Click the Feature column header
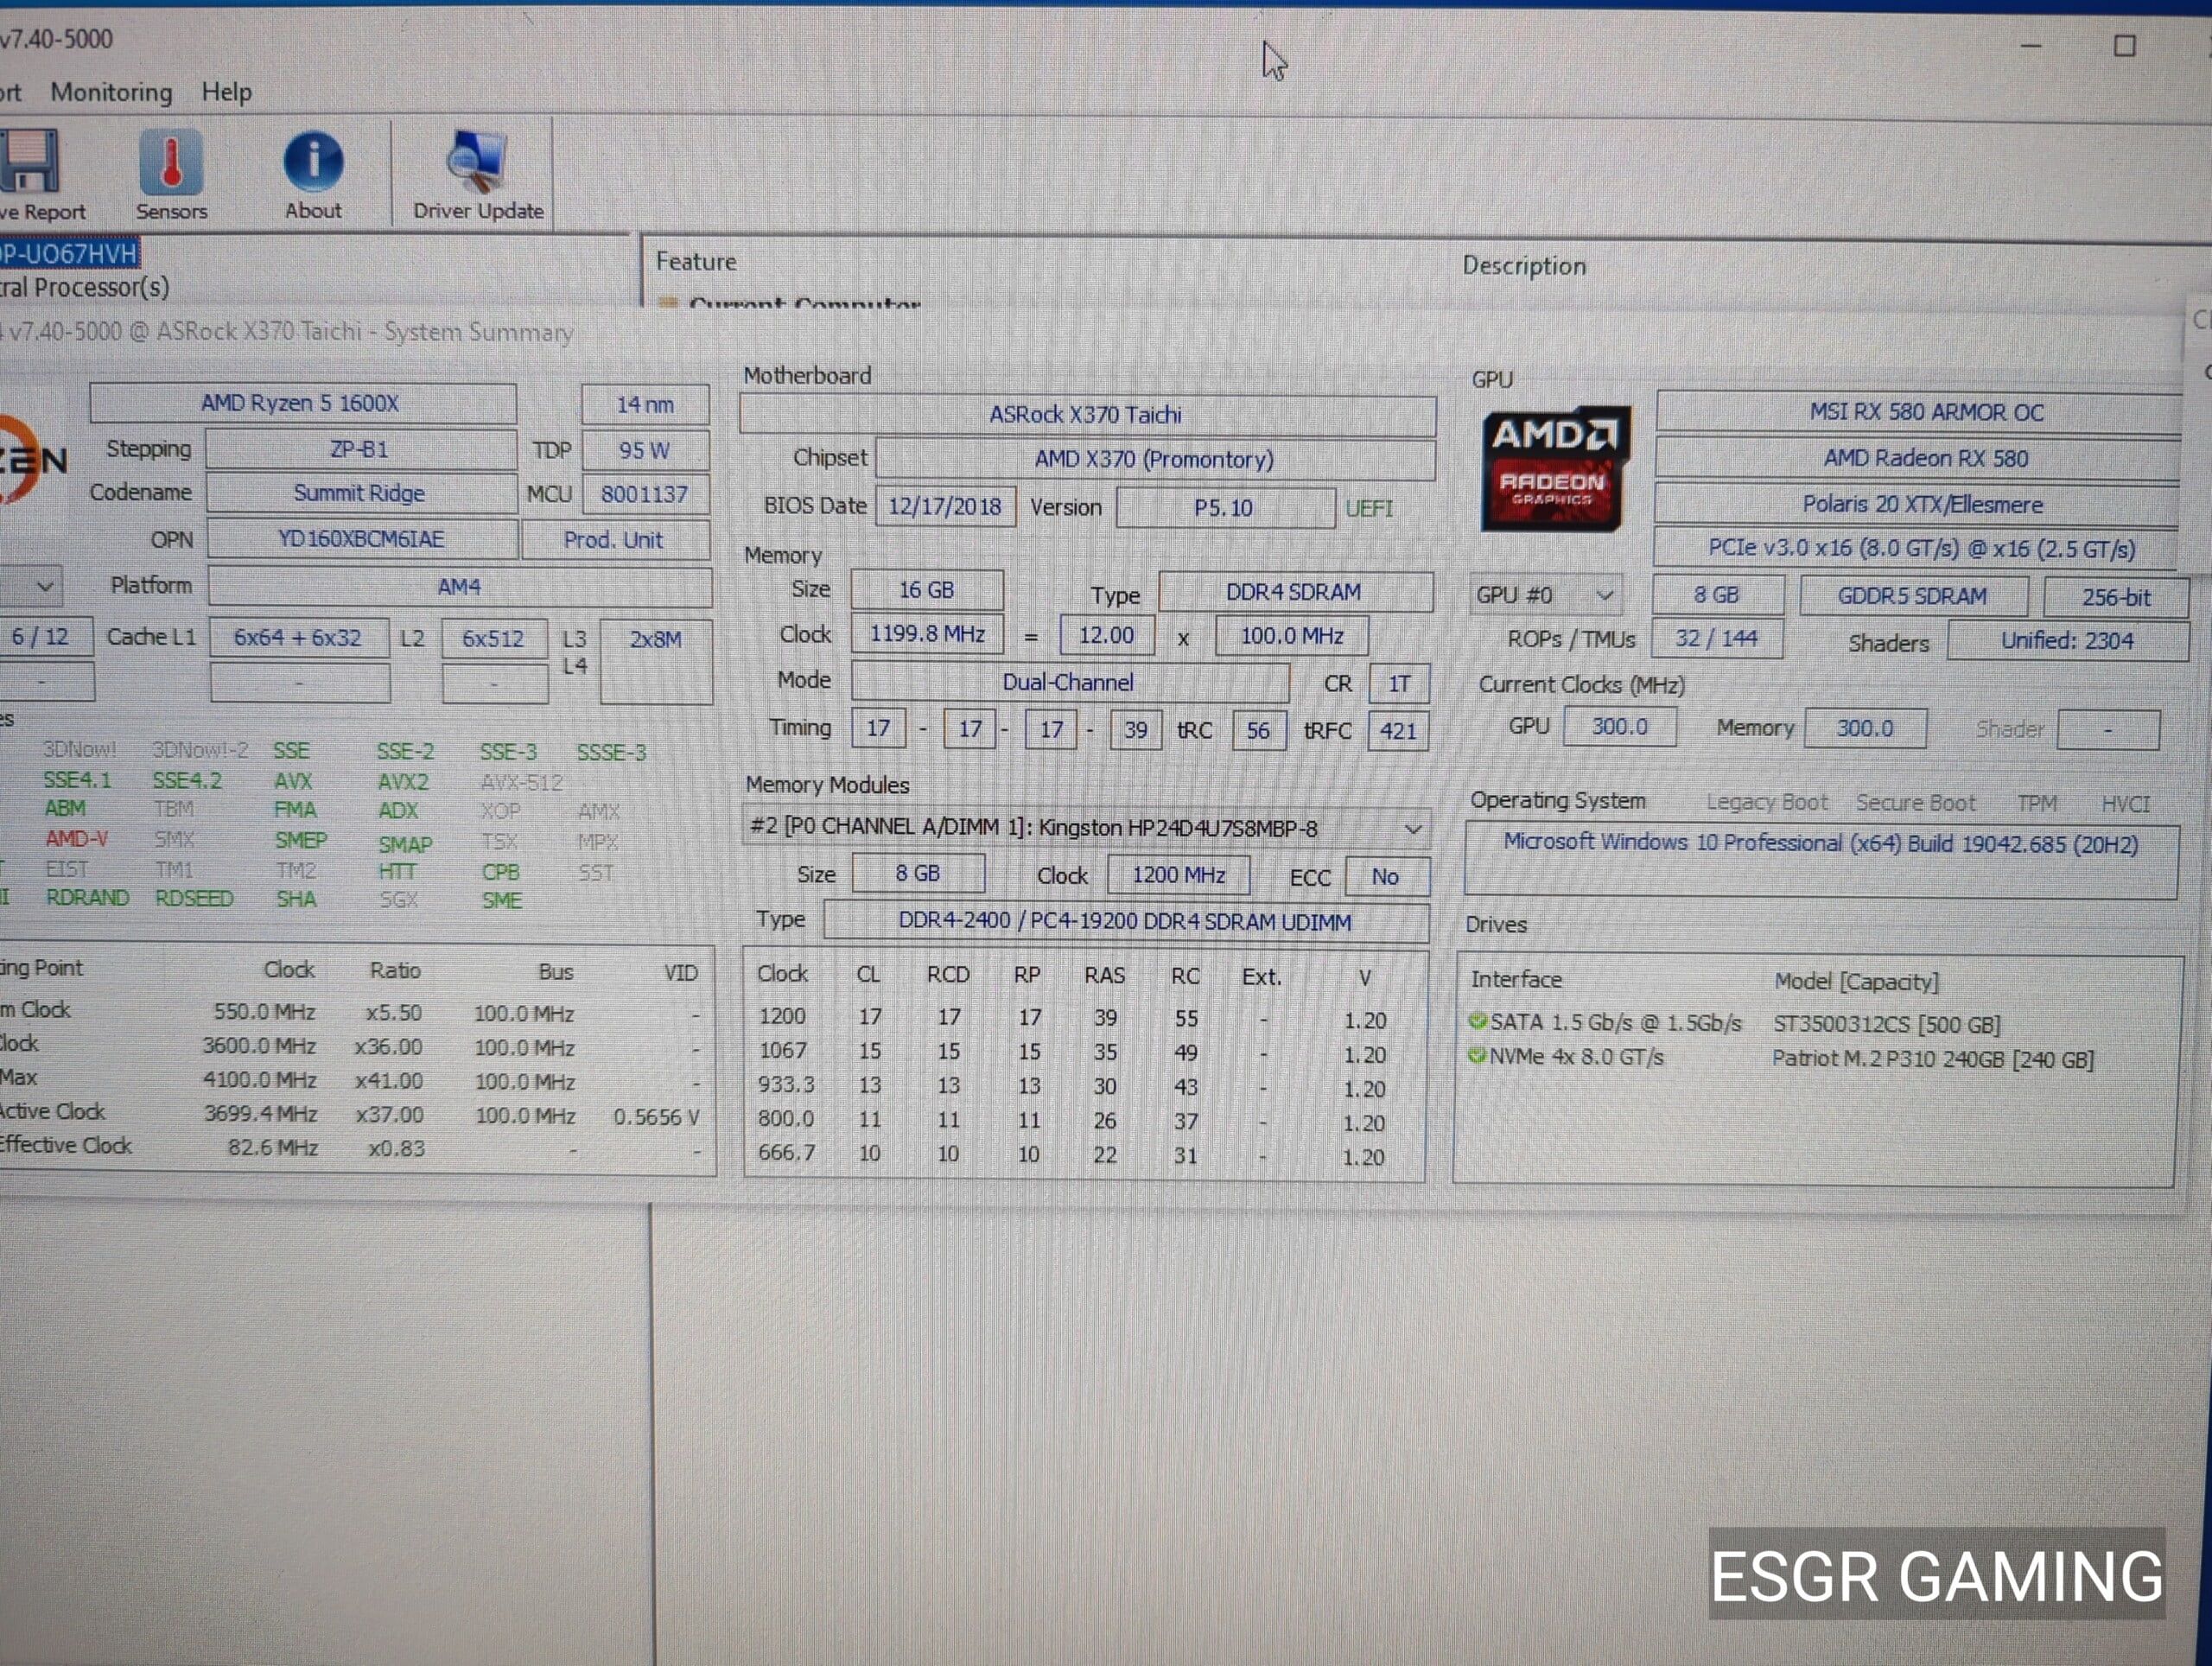 pyautogui.click(x=696, y=262)
